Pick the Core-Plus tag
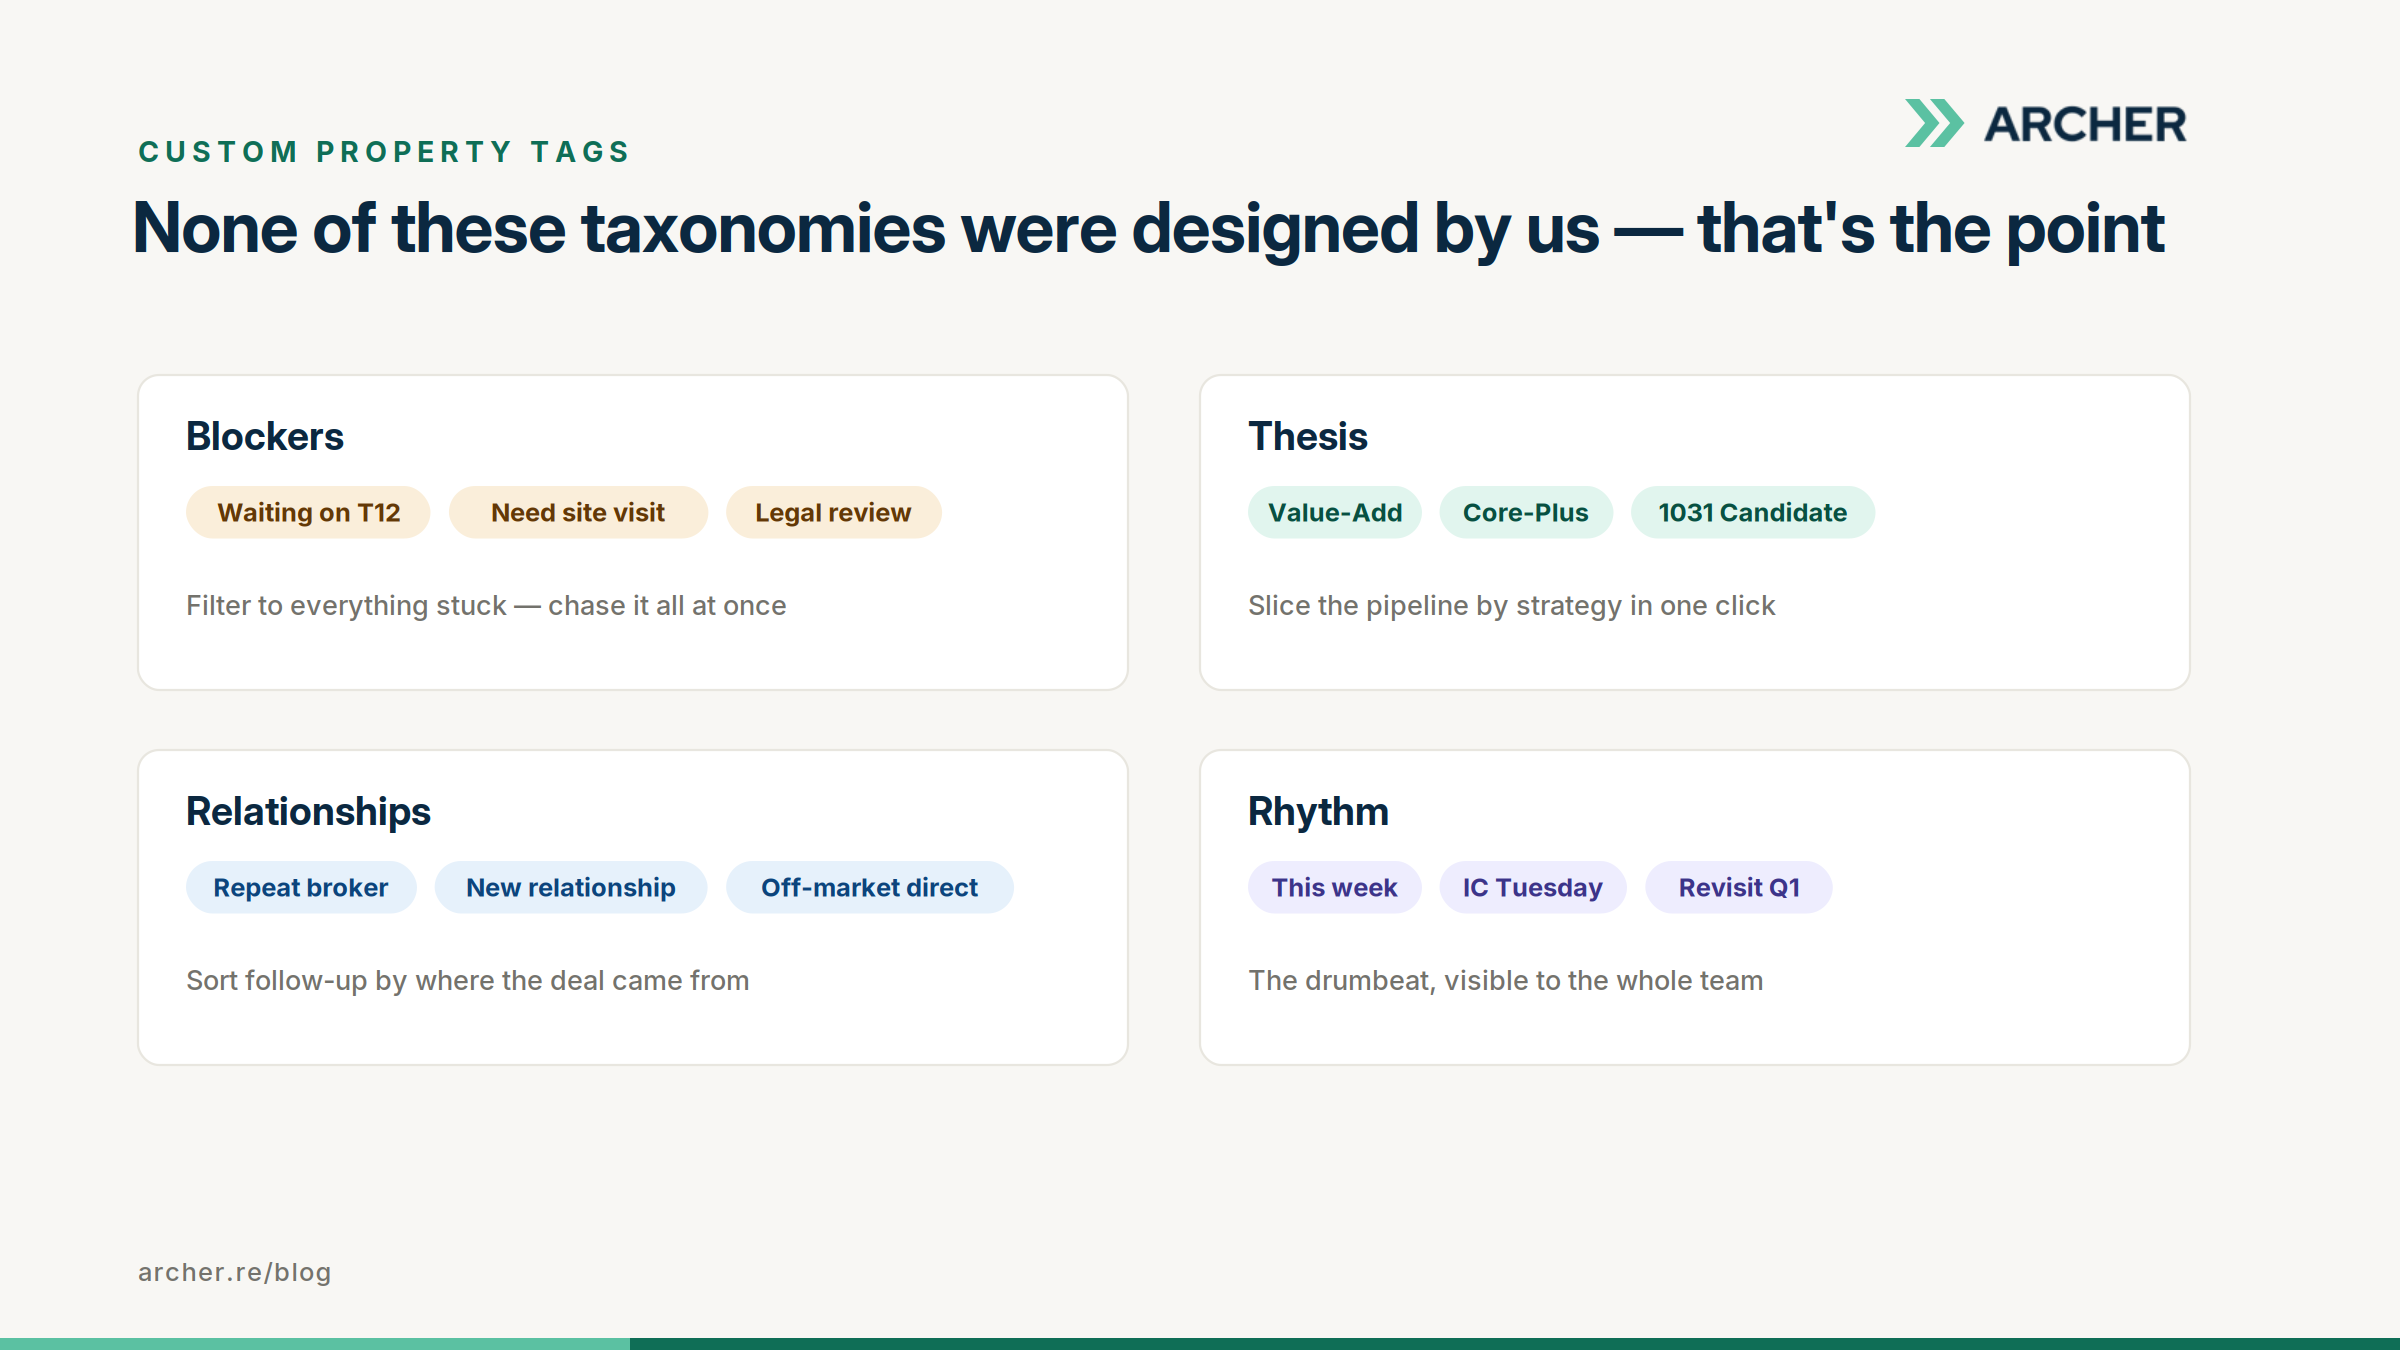 pyautogui.click(x=1526, y=512)
